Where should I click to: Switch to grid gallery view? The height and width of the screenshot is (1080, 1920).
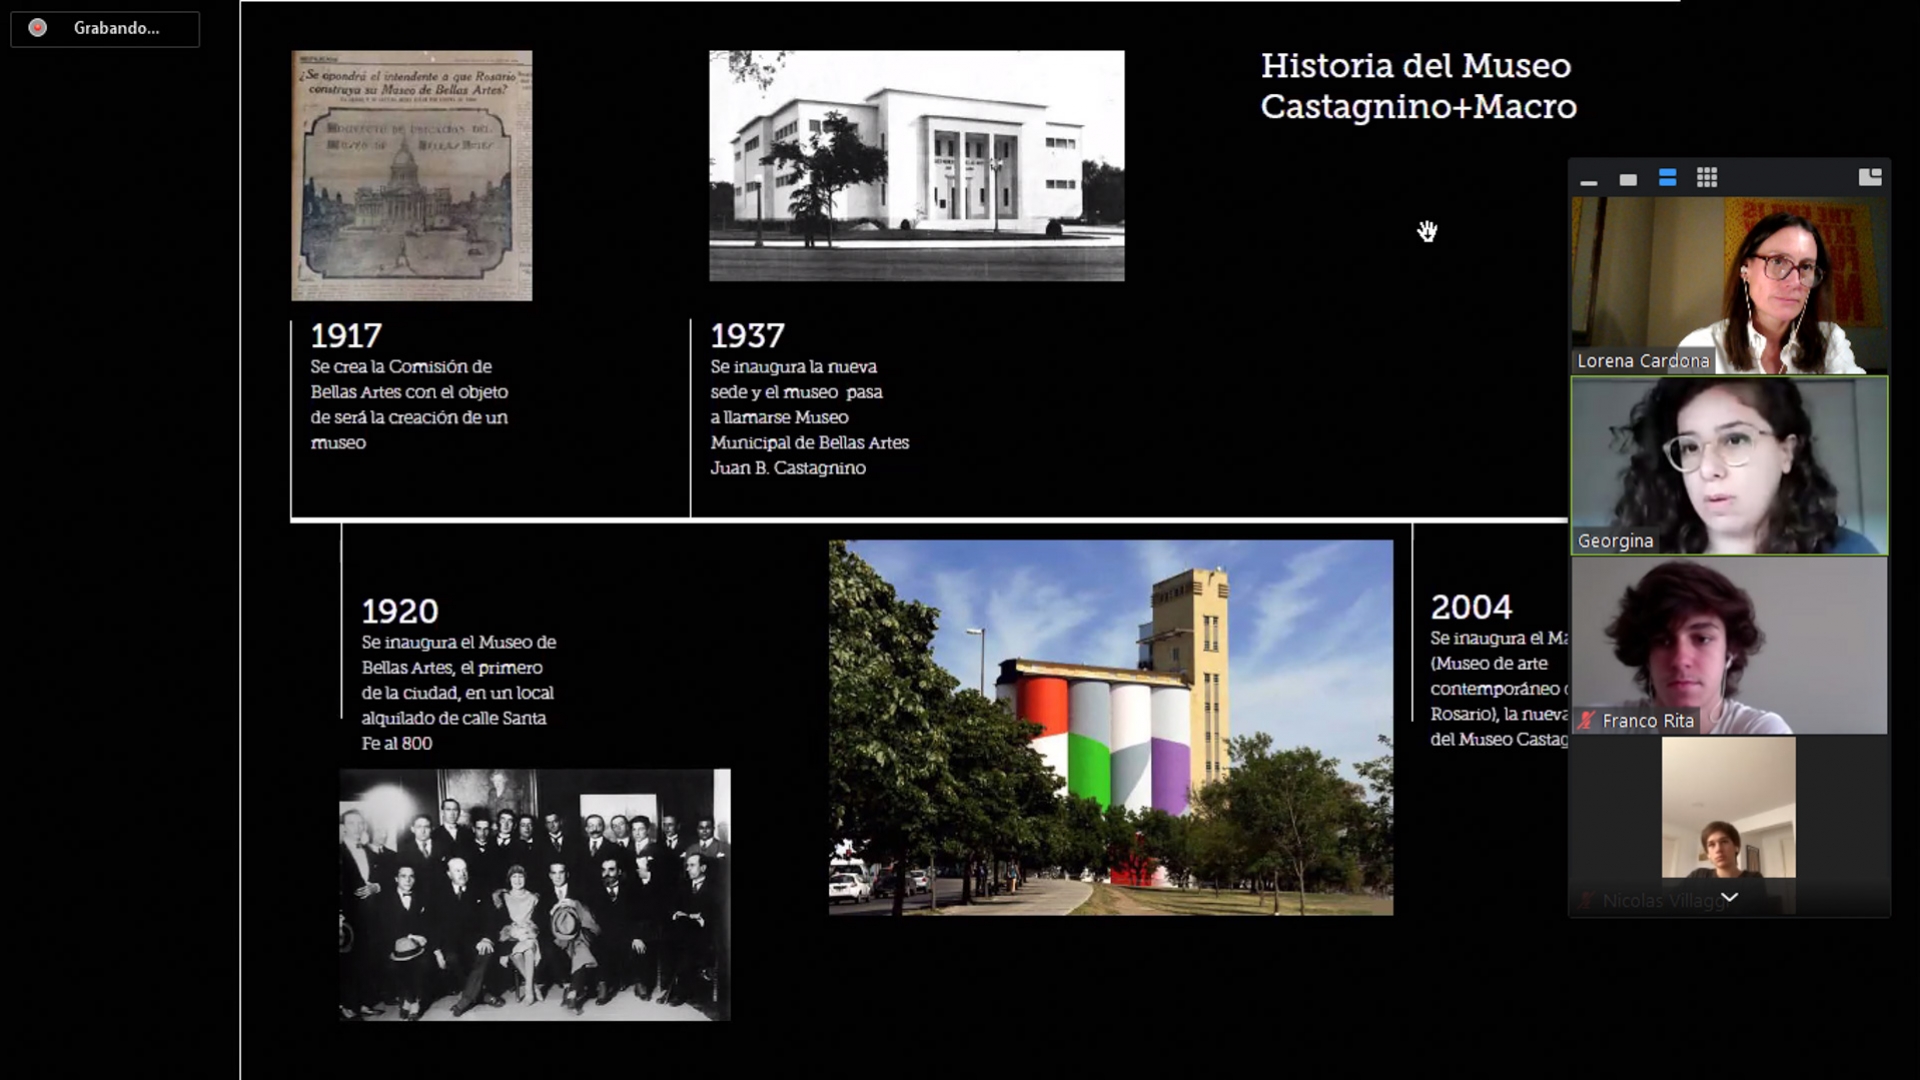tap(1707, 178)
